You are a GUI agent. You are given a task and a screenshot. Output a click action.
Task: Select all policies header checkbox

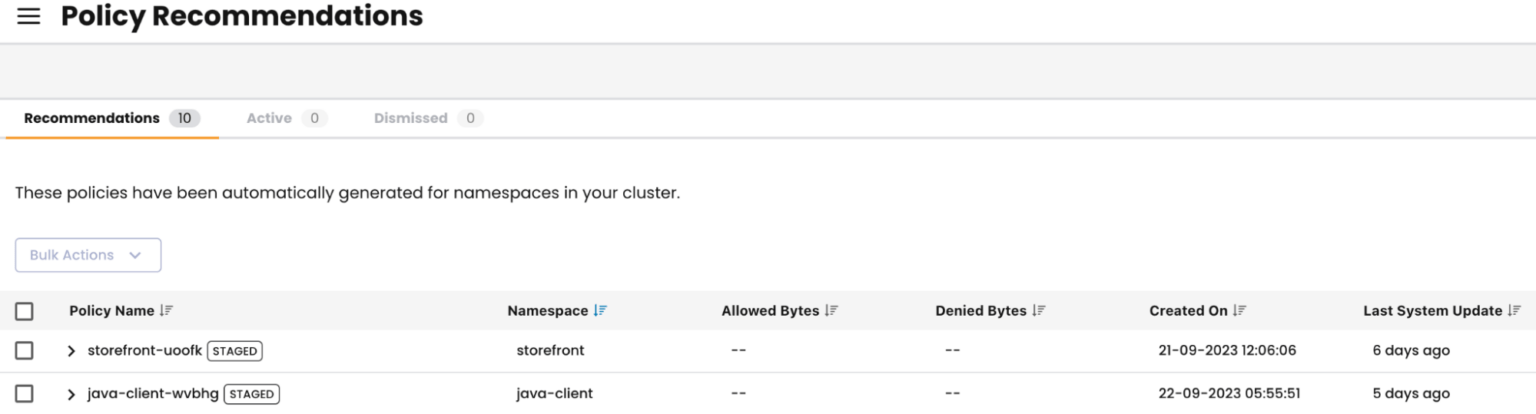coord(25,312)
